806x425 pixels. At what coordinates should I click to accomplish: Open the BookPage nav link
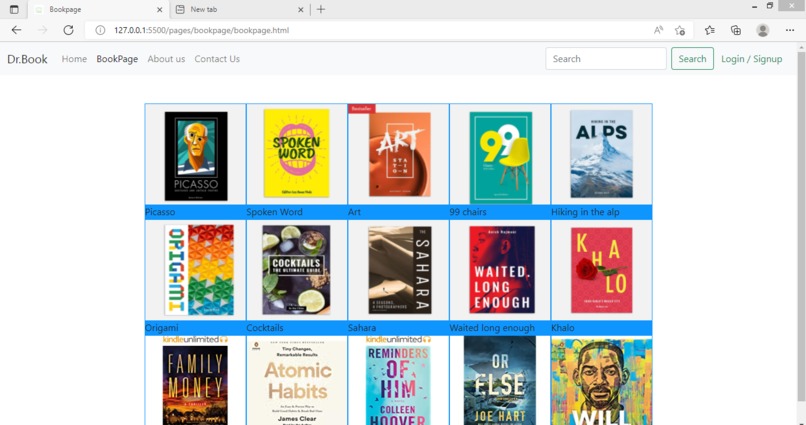pyautogui.click(x=117, y=59)
